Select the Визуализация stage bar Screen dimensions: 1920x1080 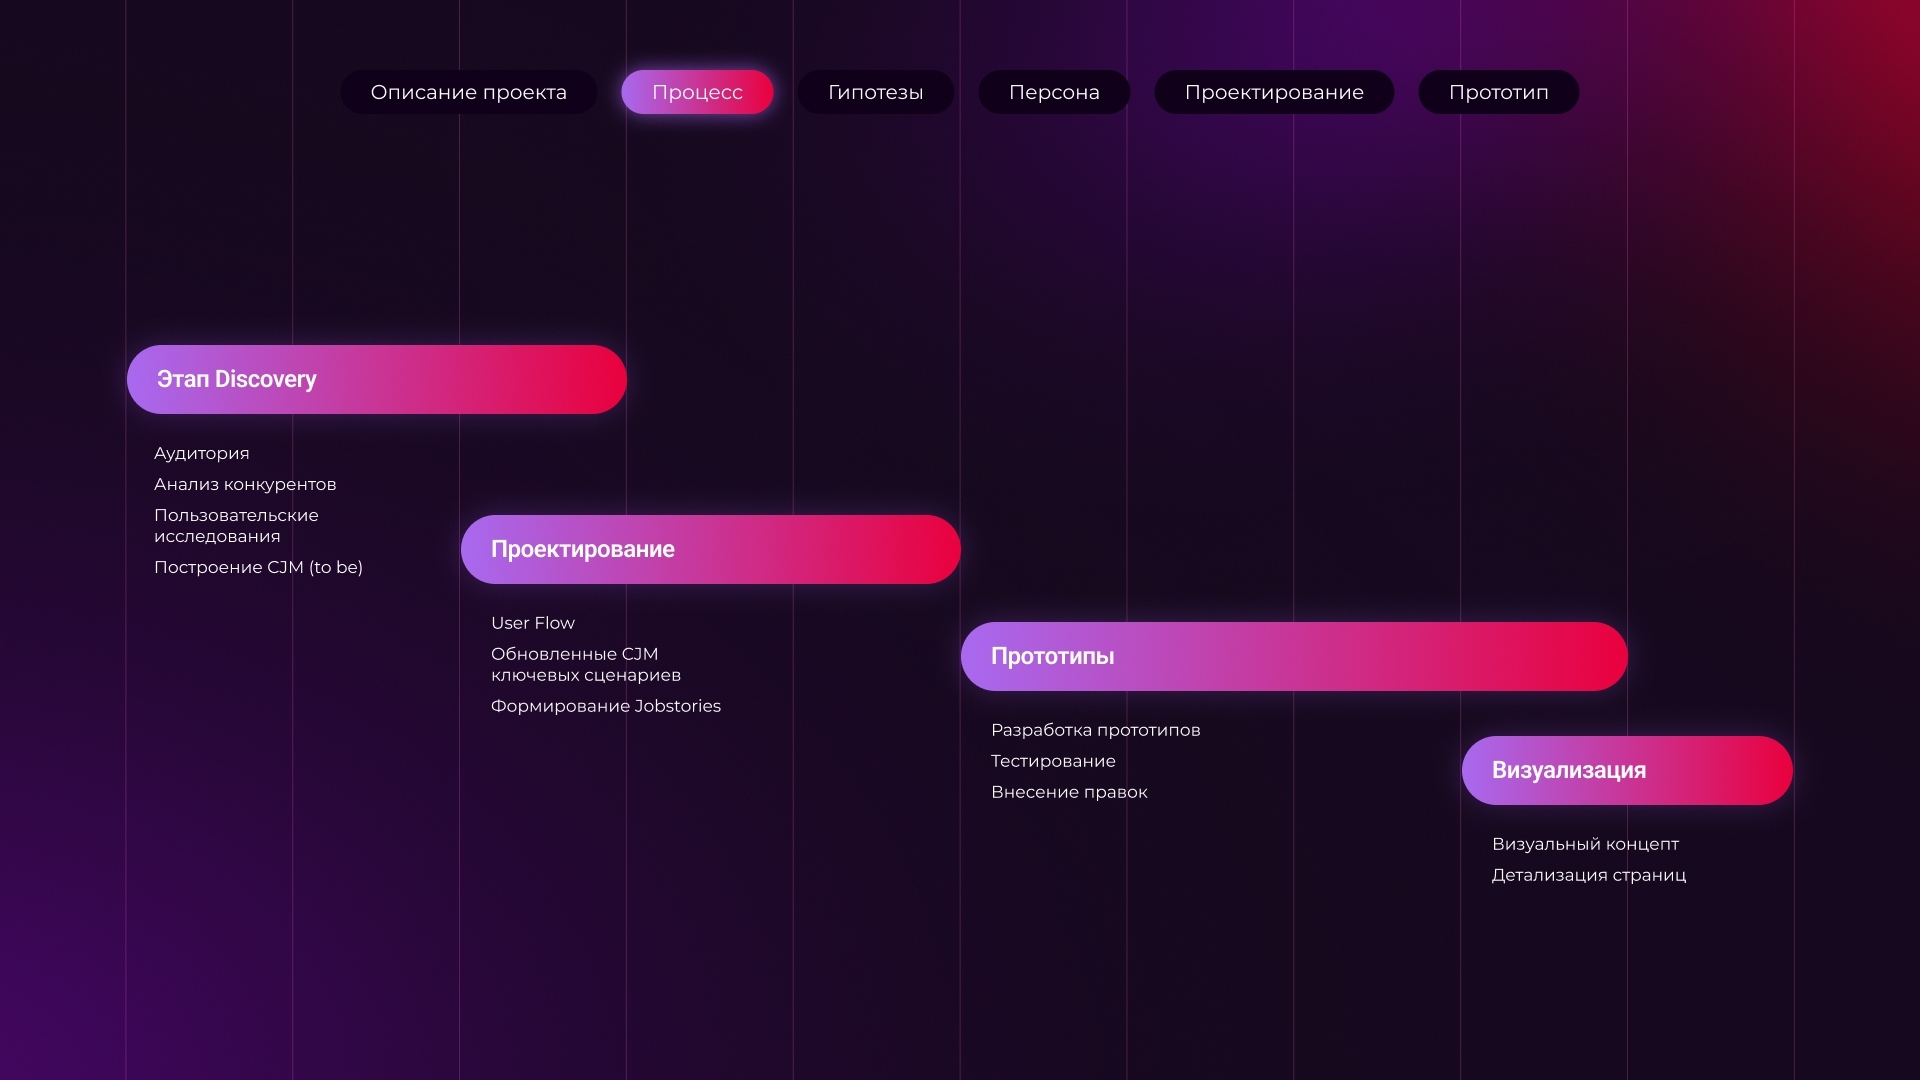[x=1627, y=770]
